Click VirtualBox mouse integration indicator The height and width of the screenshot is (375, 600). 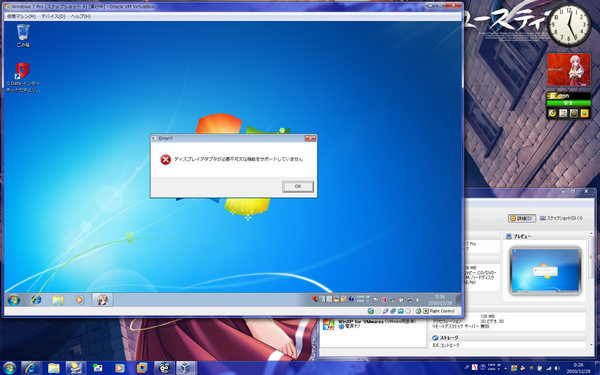(418, 311)
